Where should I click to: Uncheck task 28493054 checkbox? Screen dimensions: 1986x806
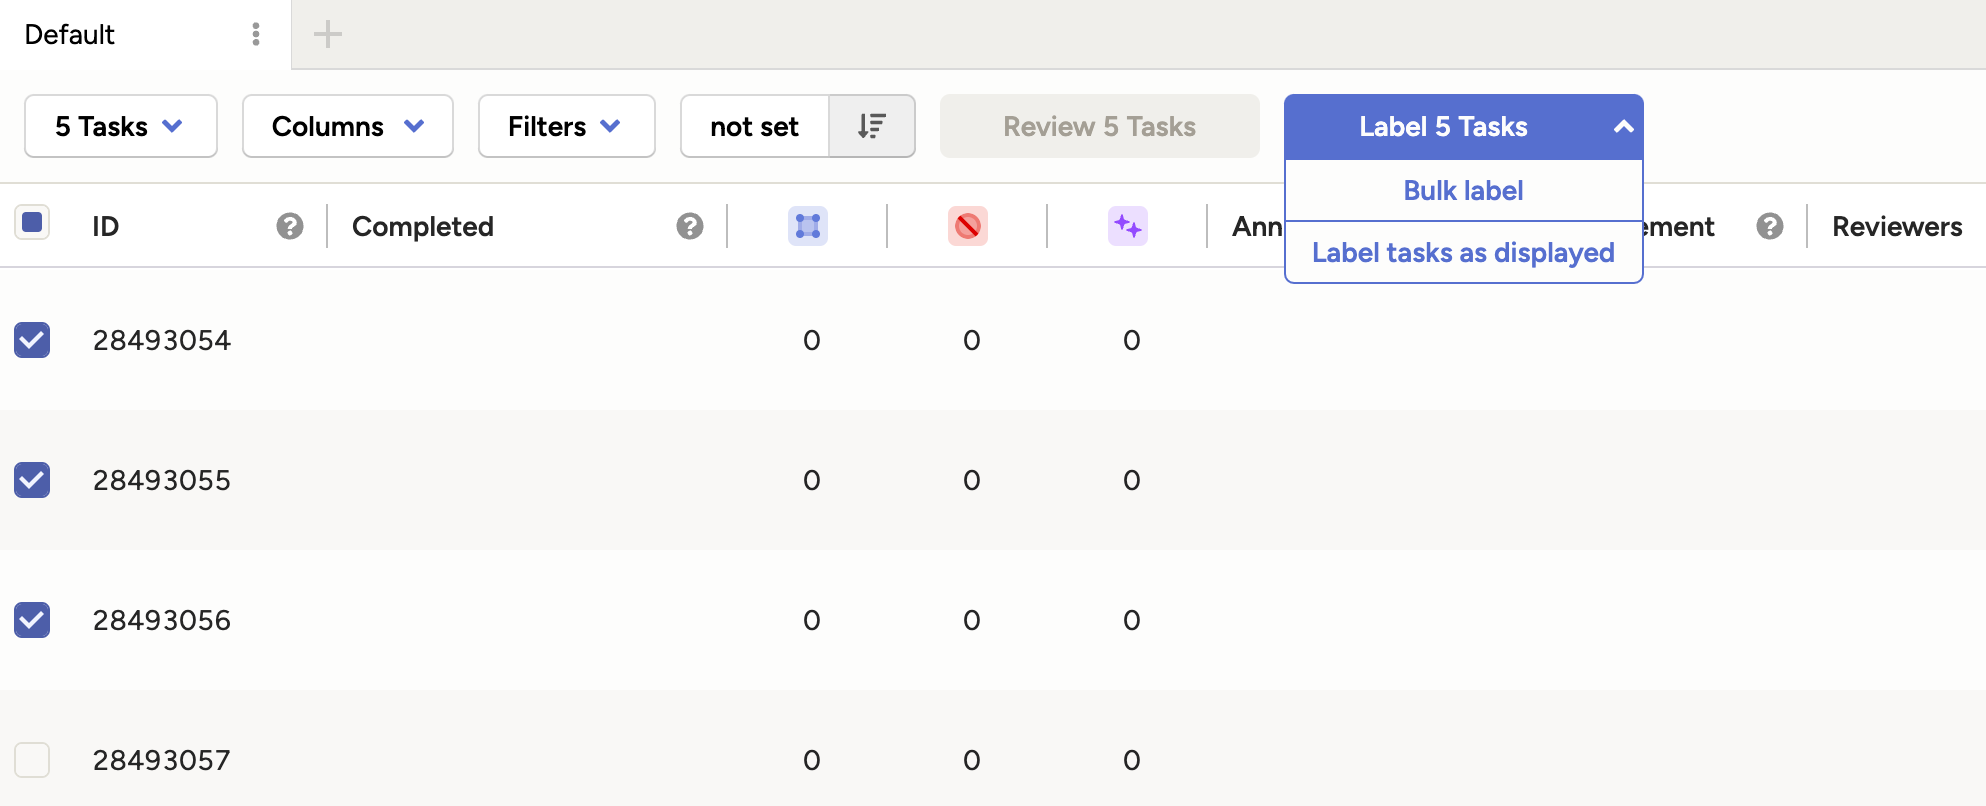click(x=32, y=340)
